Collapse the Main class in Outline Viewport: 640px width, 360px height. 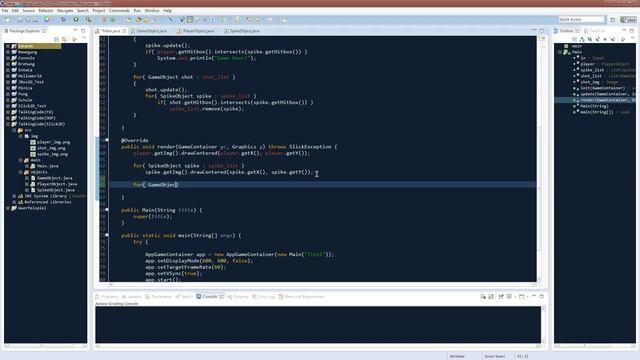coord(560,52)
